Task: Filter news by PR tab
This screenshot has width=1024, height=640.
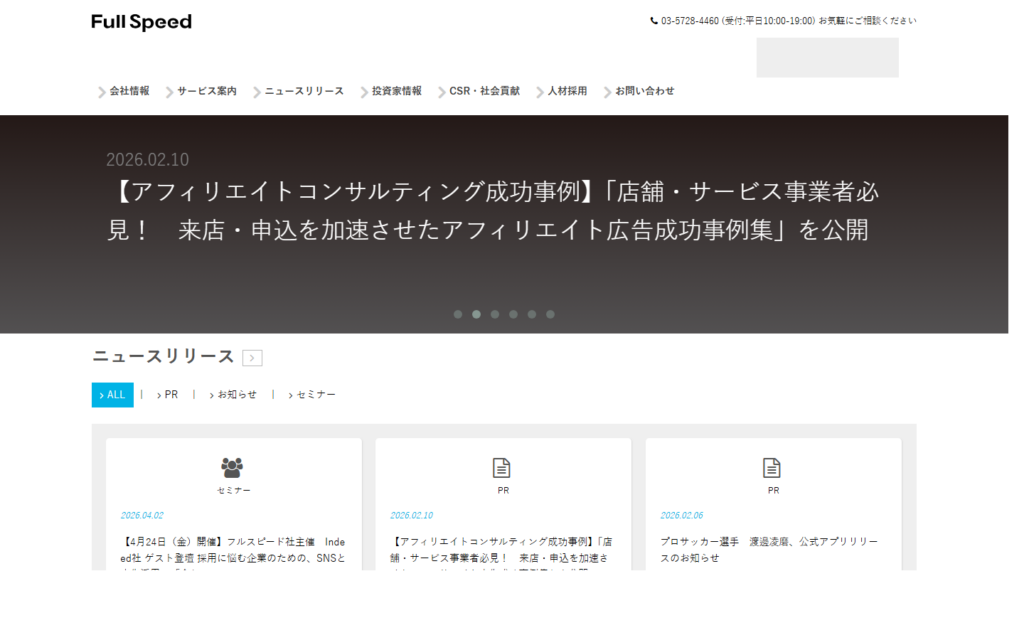Action: (x=170, y=395)
